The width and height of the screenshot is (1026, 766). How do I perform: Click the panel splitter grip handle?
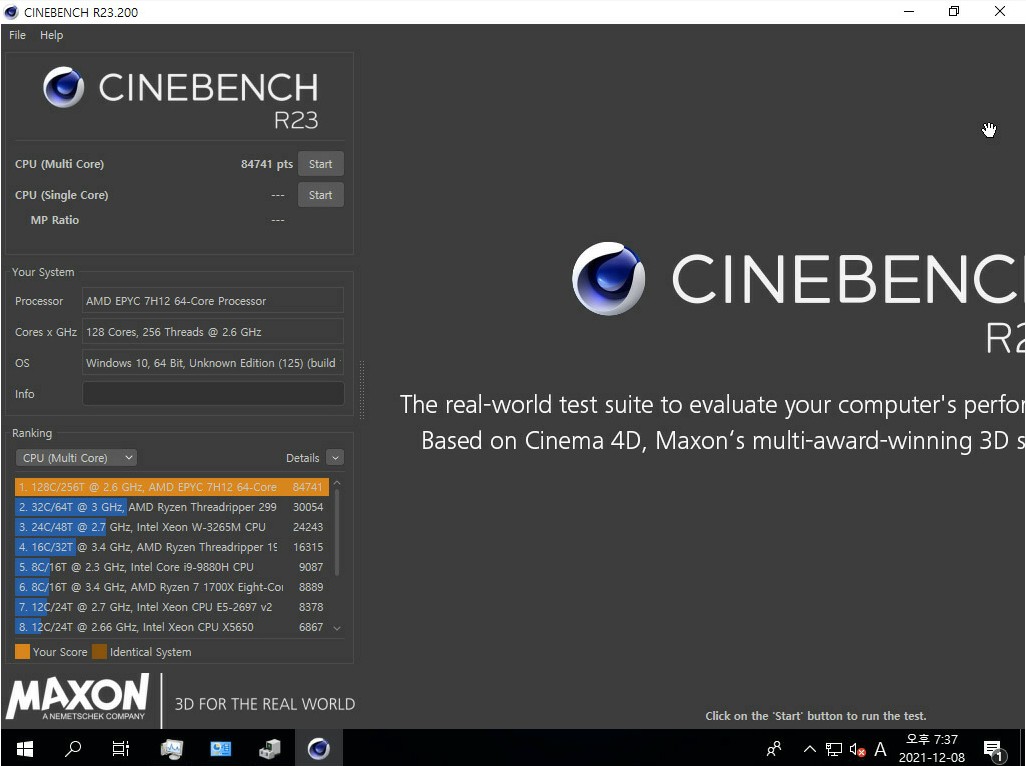[362, 389]
